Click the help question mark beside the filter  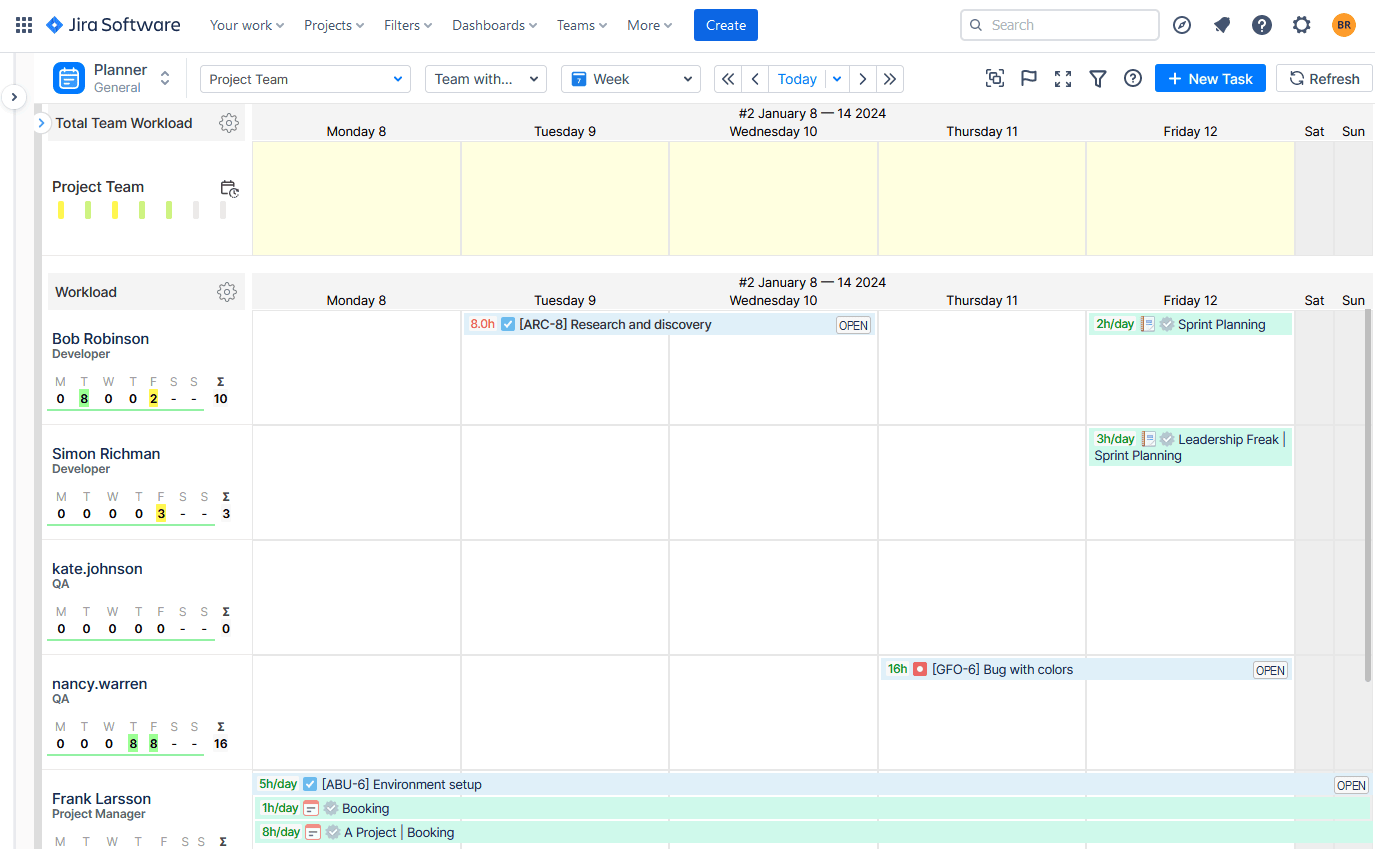tap(1132, 78)
